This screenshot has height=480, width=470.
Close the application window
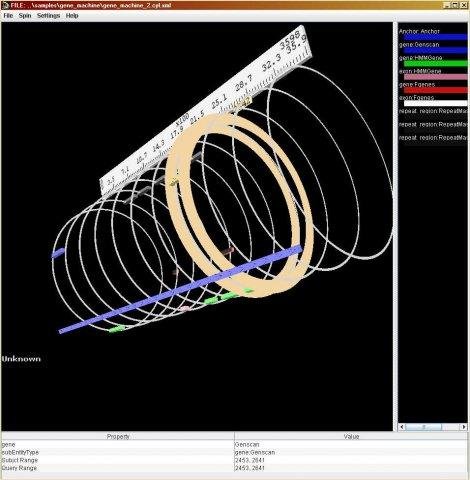pyautogui.click(x=464, y=5)
